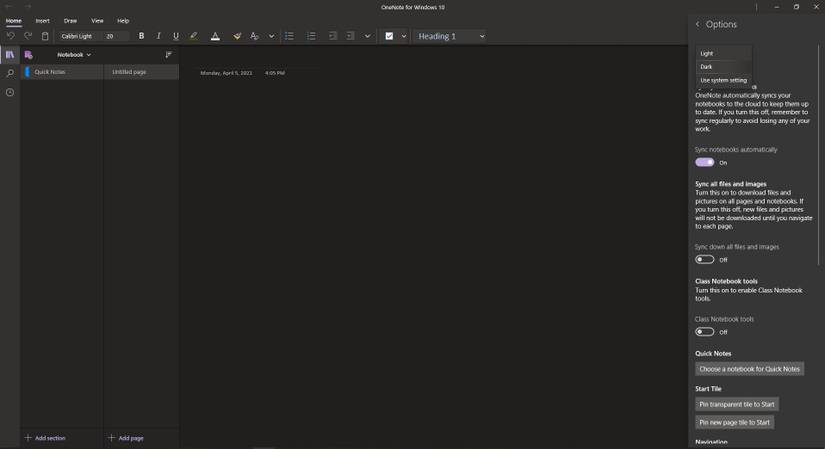Viewport: 825px width, 449px height.
Task: Open the tags dropdown arrow
Action: tap(404, 36)
